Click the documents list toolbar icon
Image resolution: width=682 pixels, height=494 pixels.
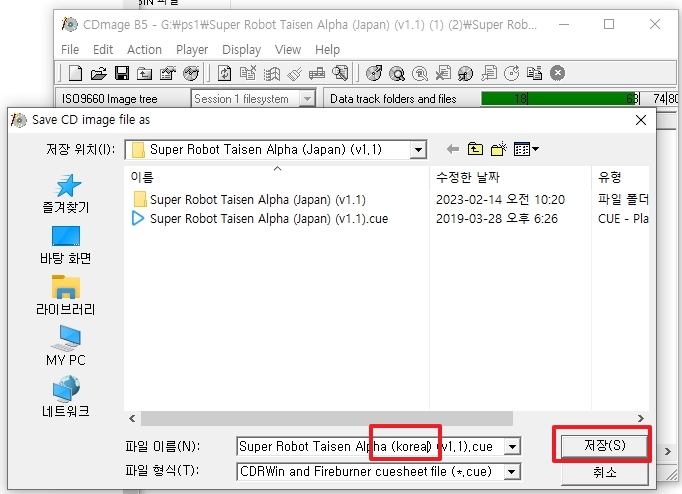(534, 73)
